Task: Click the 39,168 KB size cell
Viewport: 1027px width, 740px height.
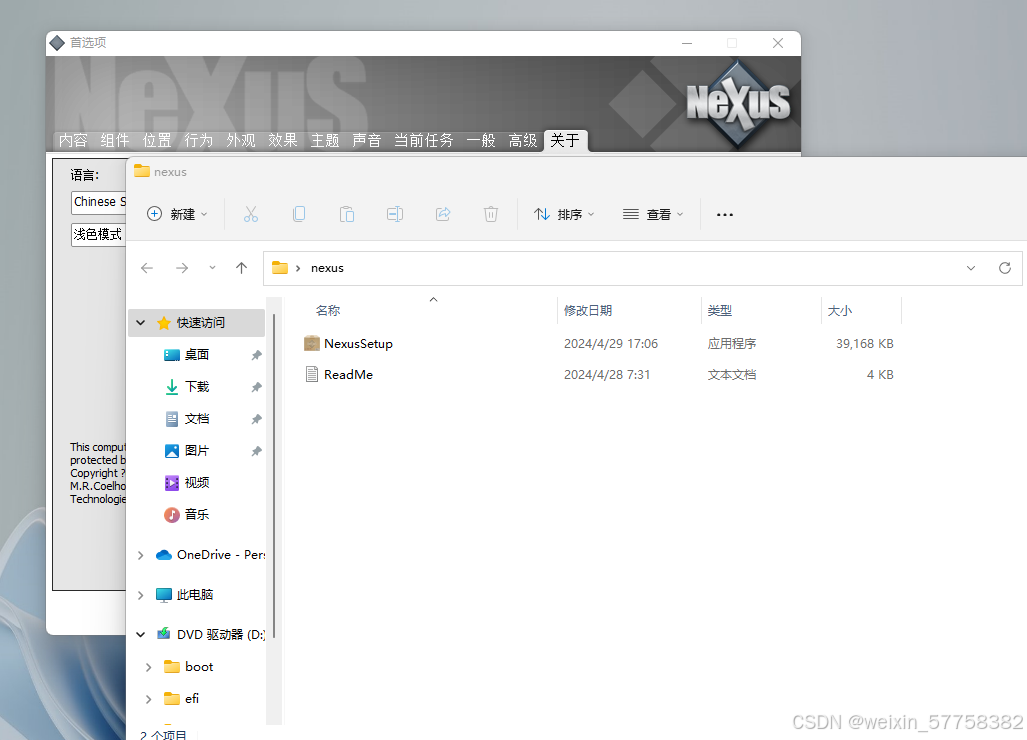Action: [865, 343]
